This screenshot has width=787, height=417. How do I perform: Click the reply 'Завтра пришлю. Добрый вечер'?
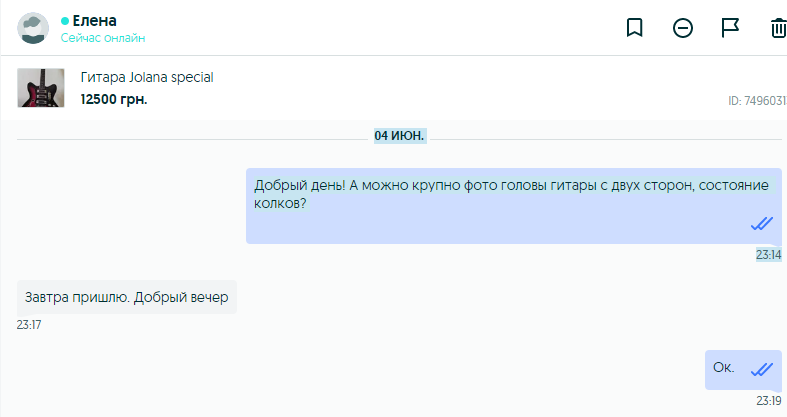pos(126,297)
